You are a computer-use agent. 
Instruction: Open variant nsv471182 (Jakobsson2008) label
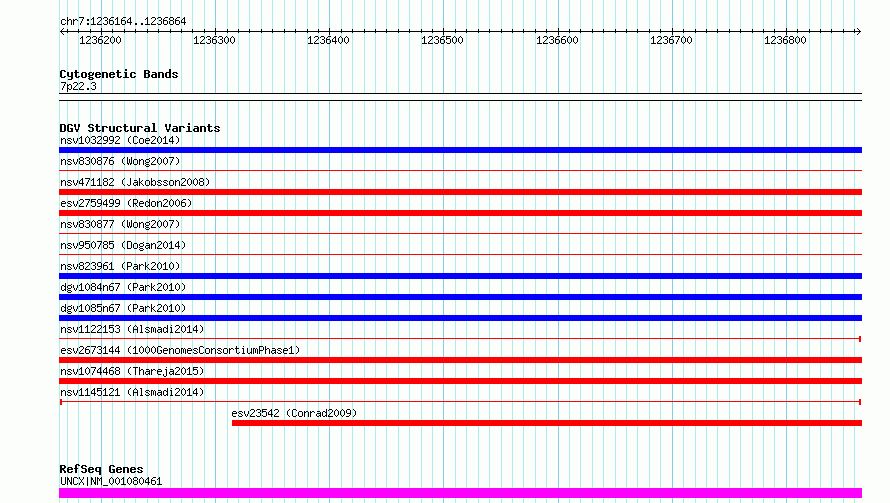tap(135, 182)
